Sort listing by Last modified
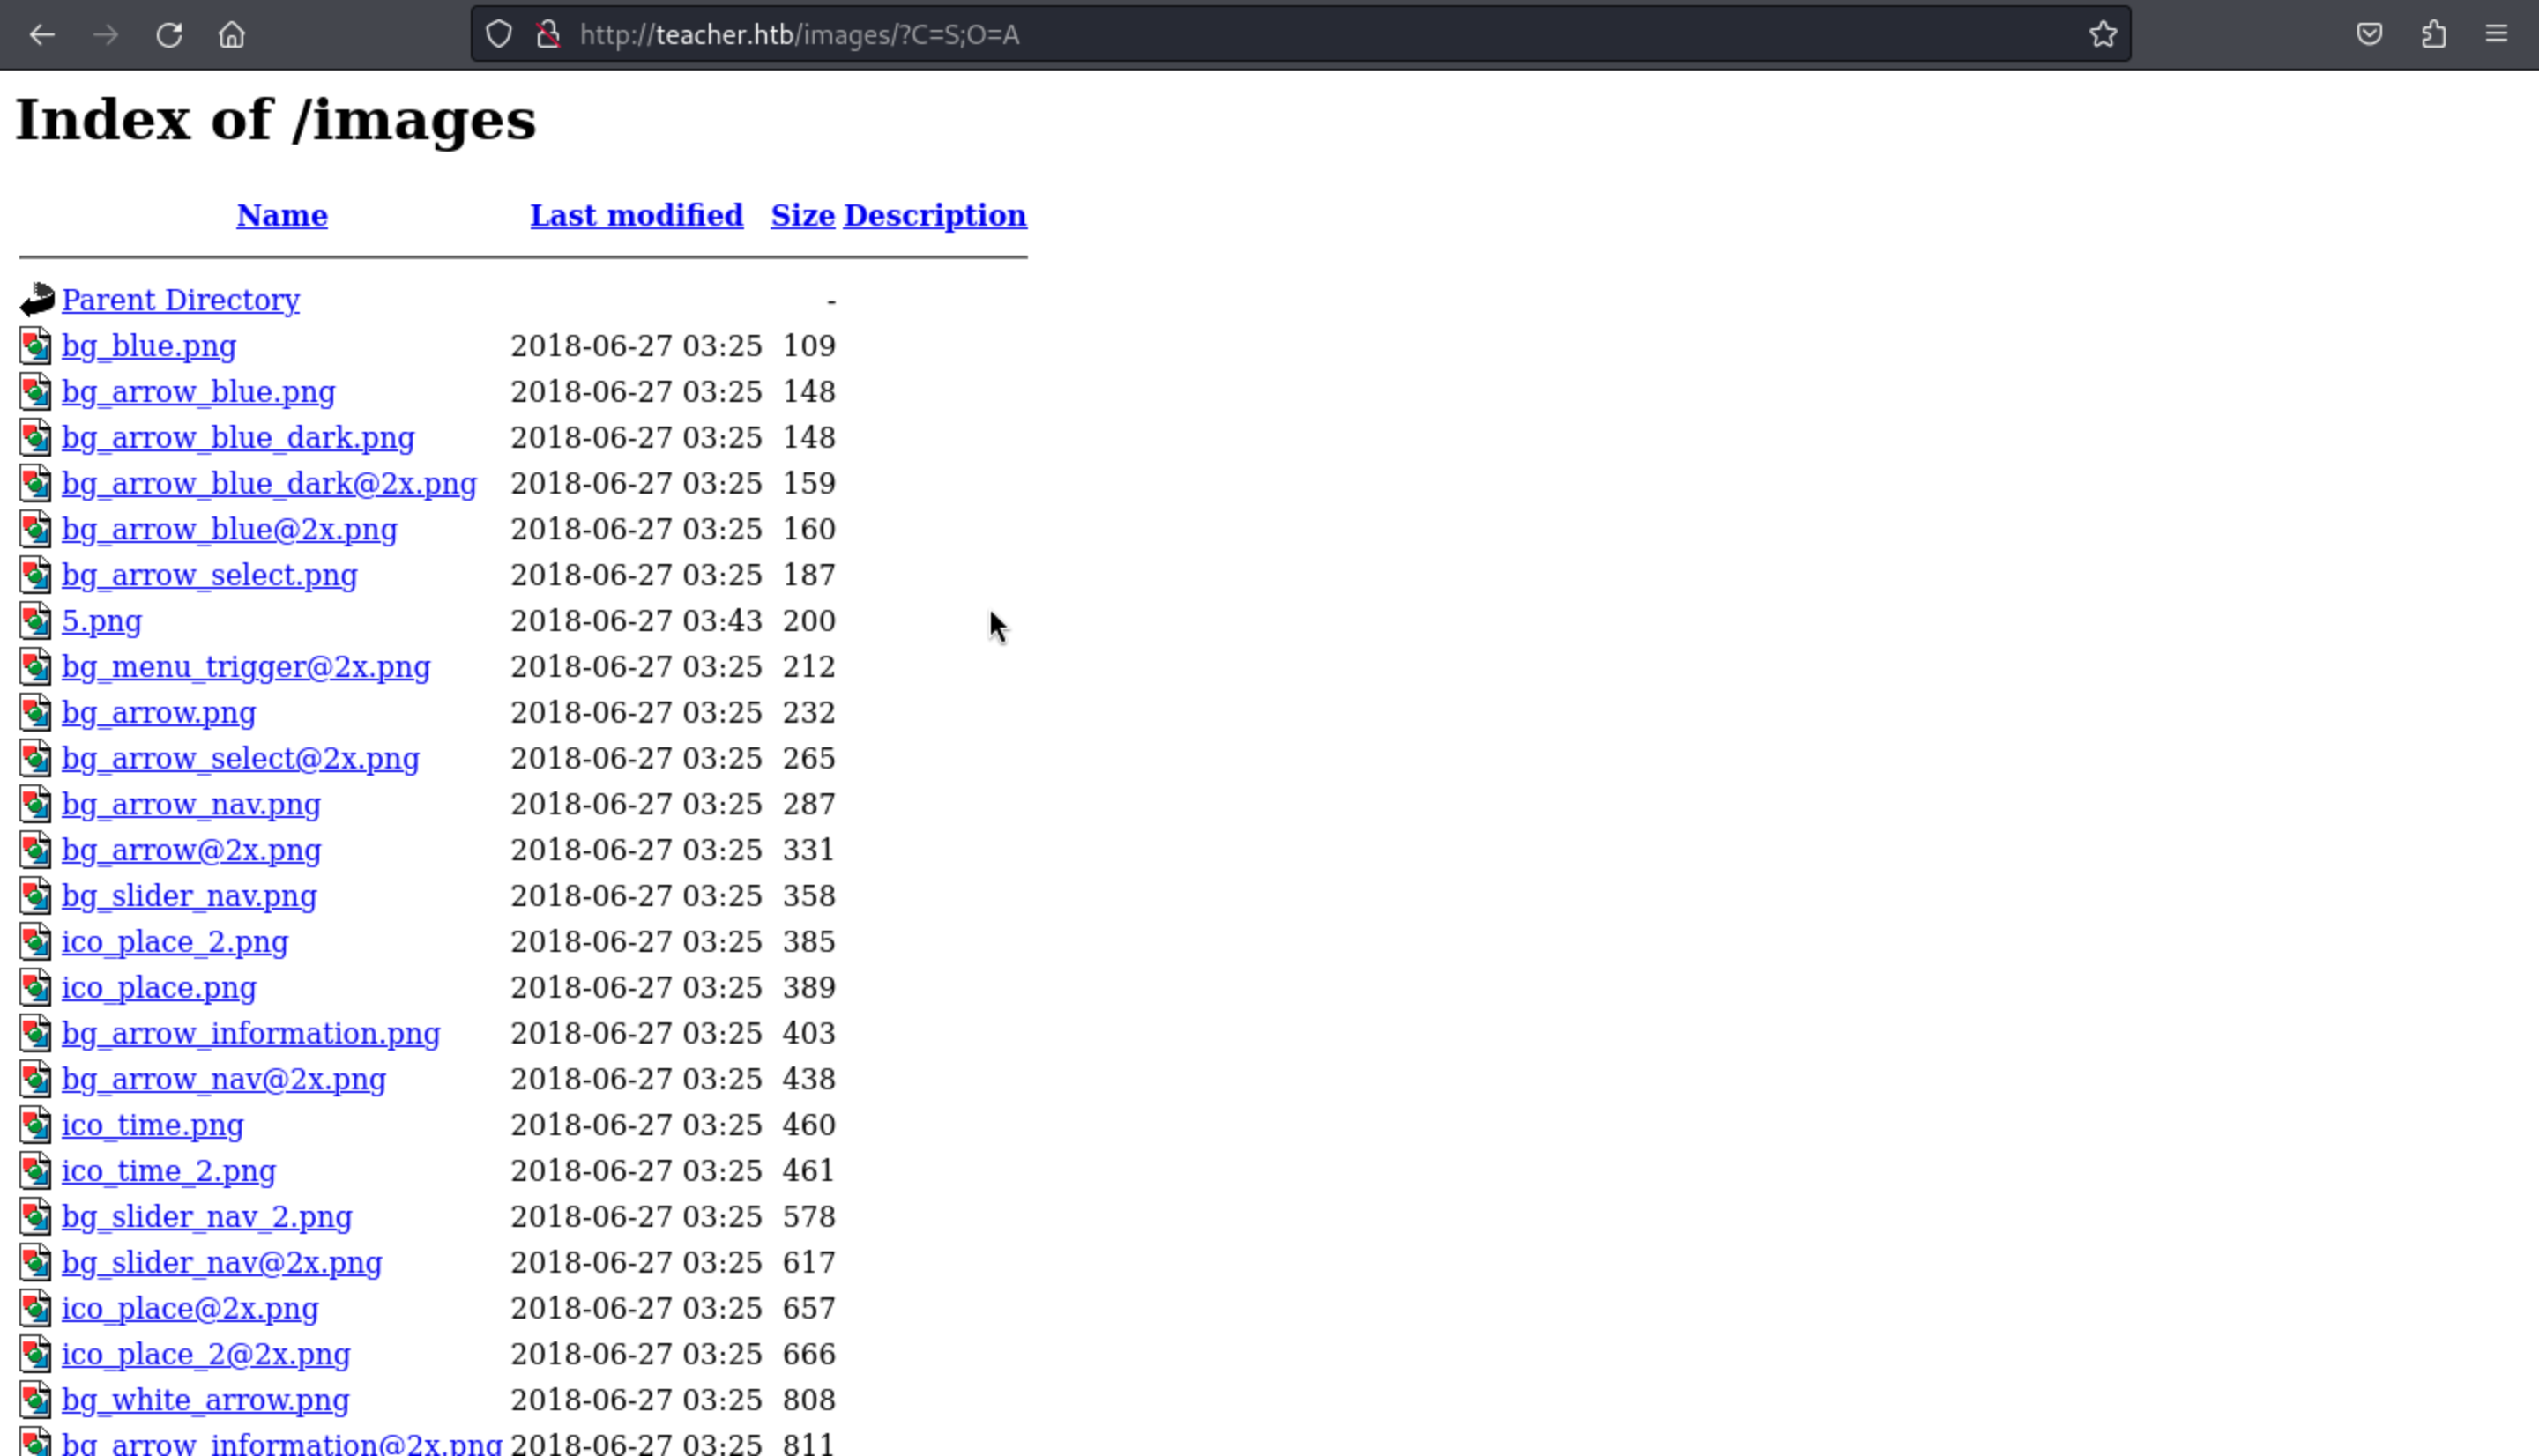 636,215
